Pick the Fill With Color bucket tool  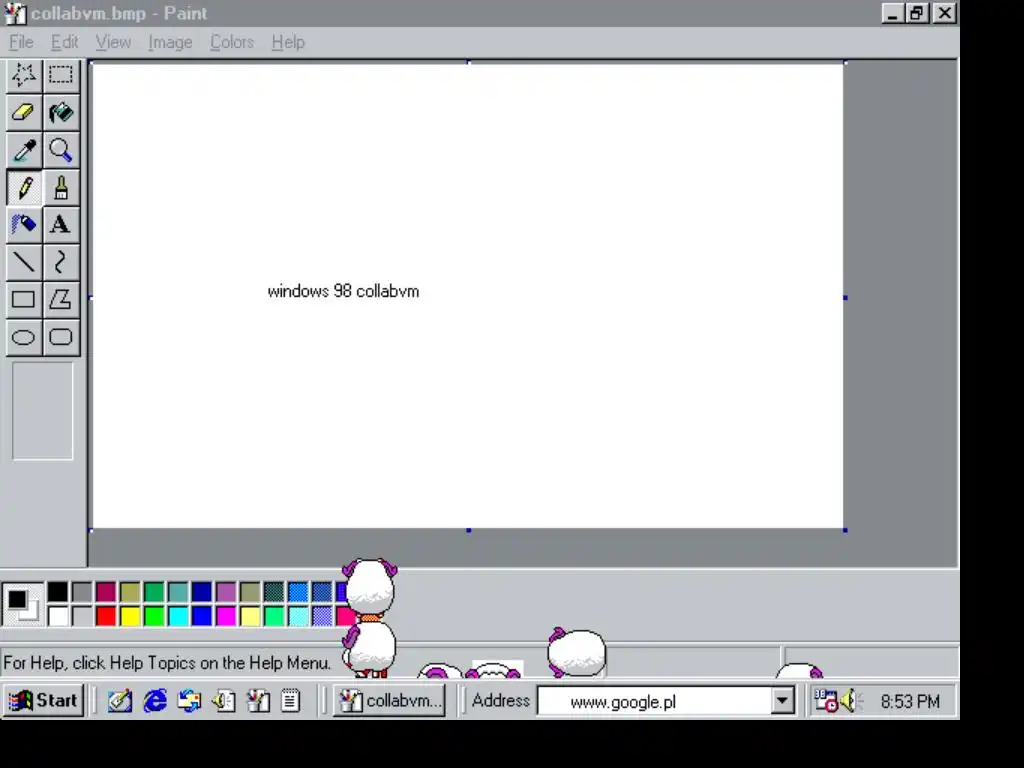point(61,112)
